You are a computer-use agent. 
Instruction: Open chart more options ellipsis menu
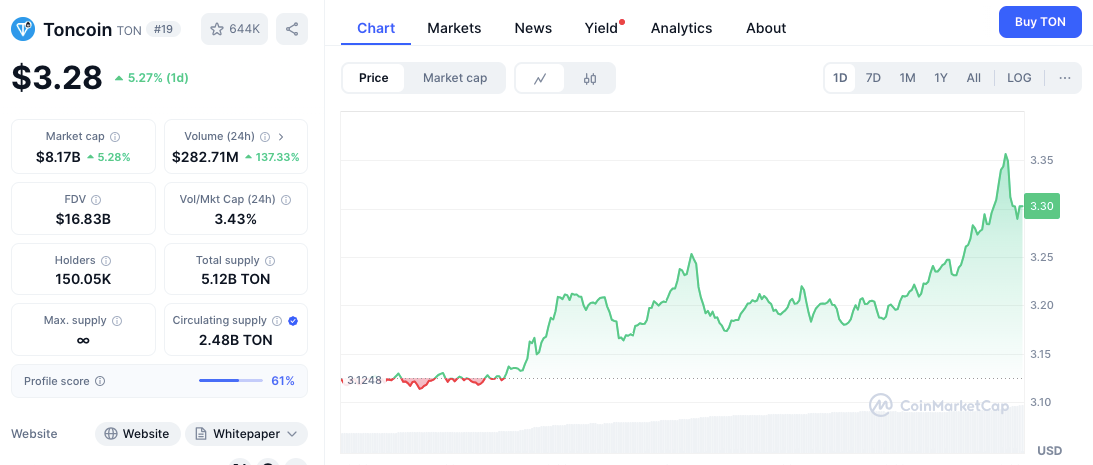tap(1064, 78)
